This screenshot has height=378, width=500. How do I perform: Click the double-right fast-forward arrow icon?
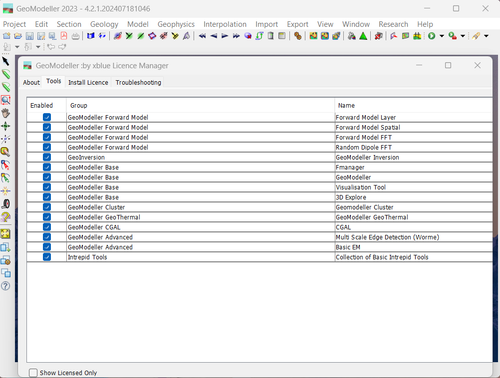coord(236,36)
